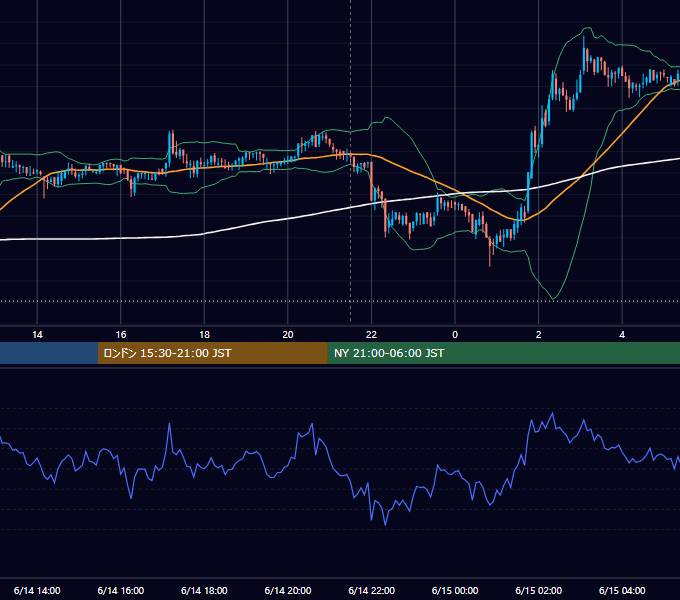Click the 6/14 20:00 label on oscillator axis
Viewport: 680px width, 600px height.
(288, 590)
